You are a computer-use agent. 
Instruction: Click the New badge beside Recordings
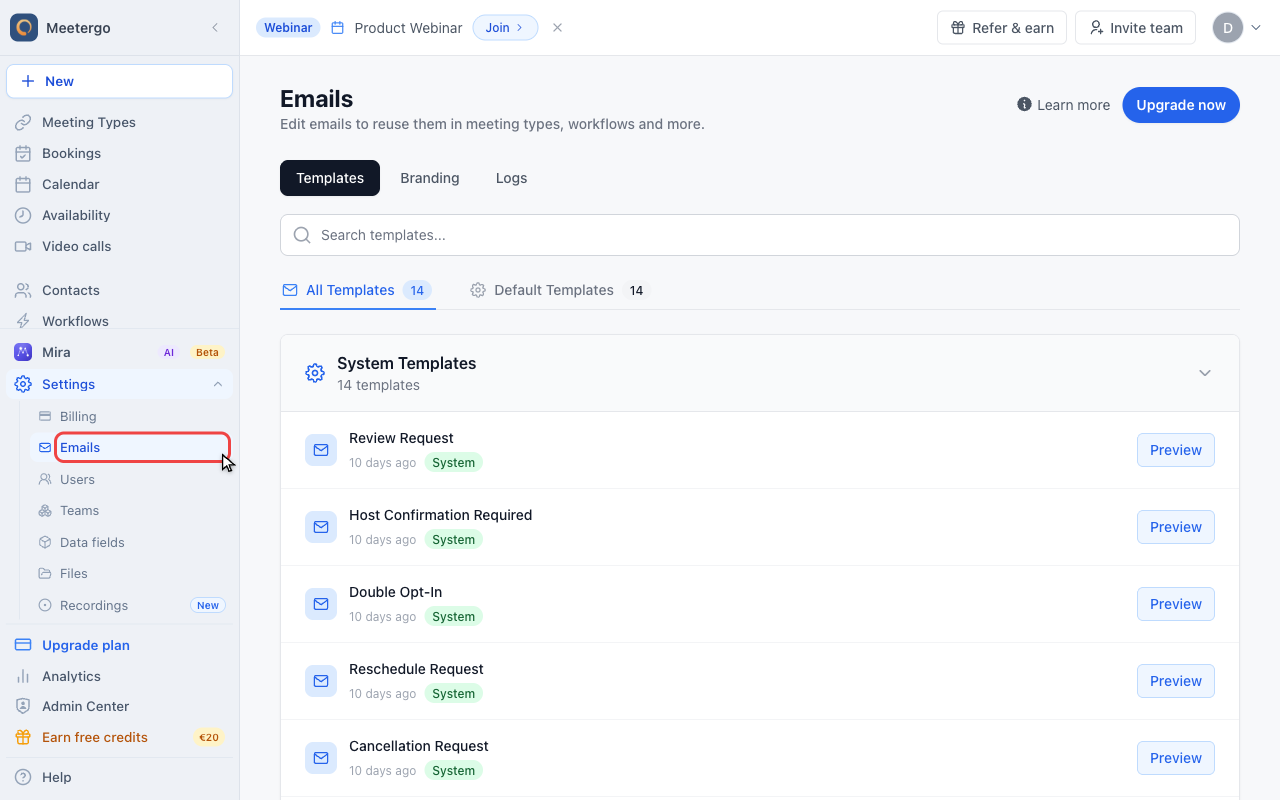208,605
